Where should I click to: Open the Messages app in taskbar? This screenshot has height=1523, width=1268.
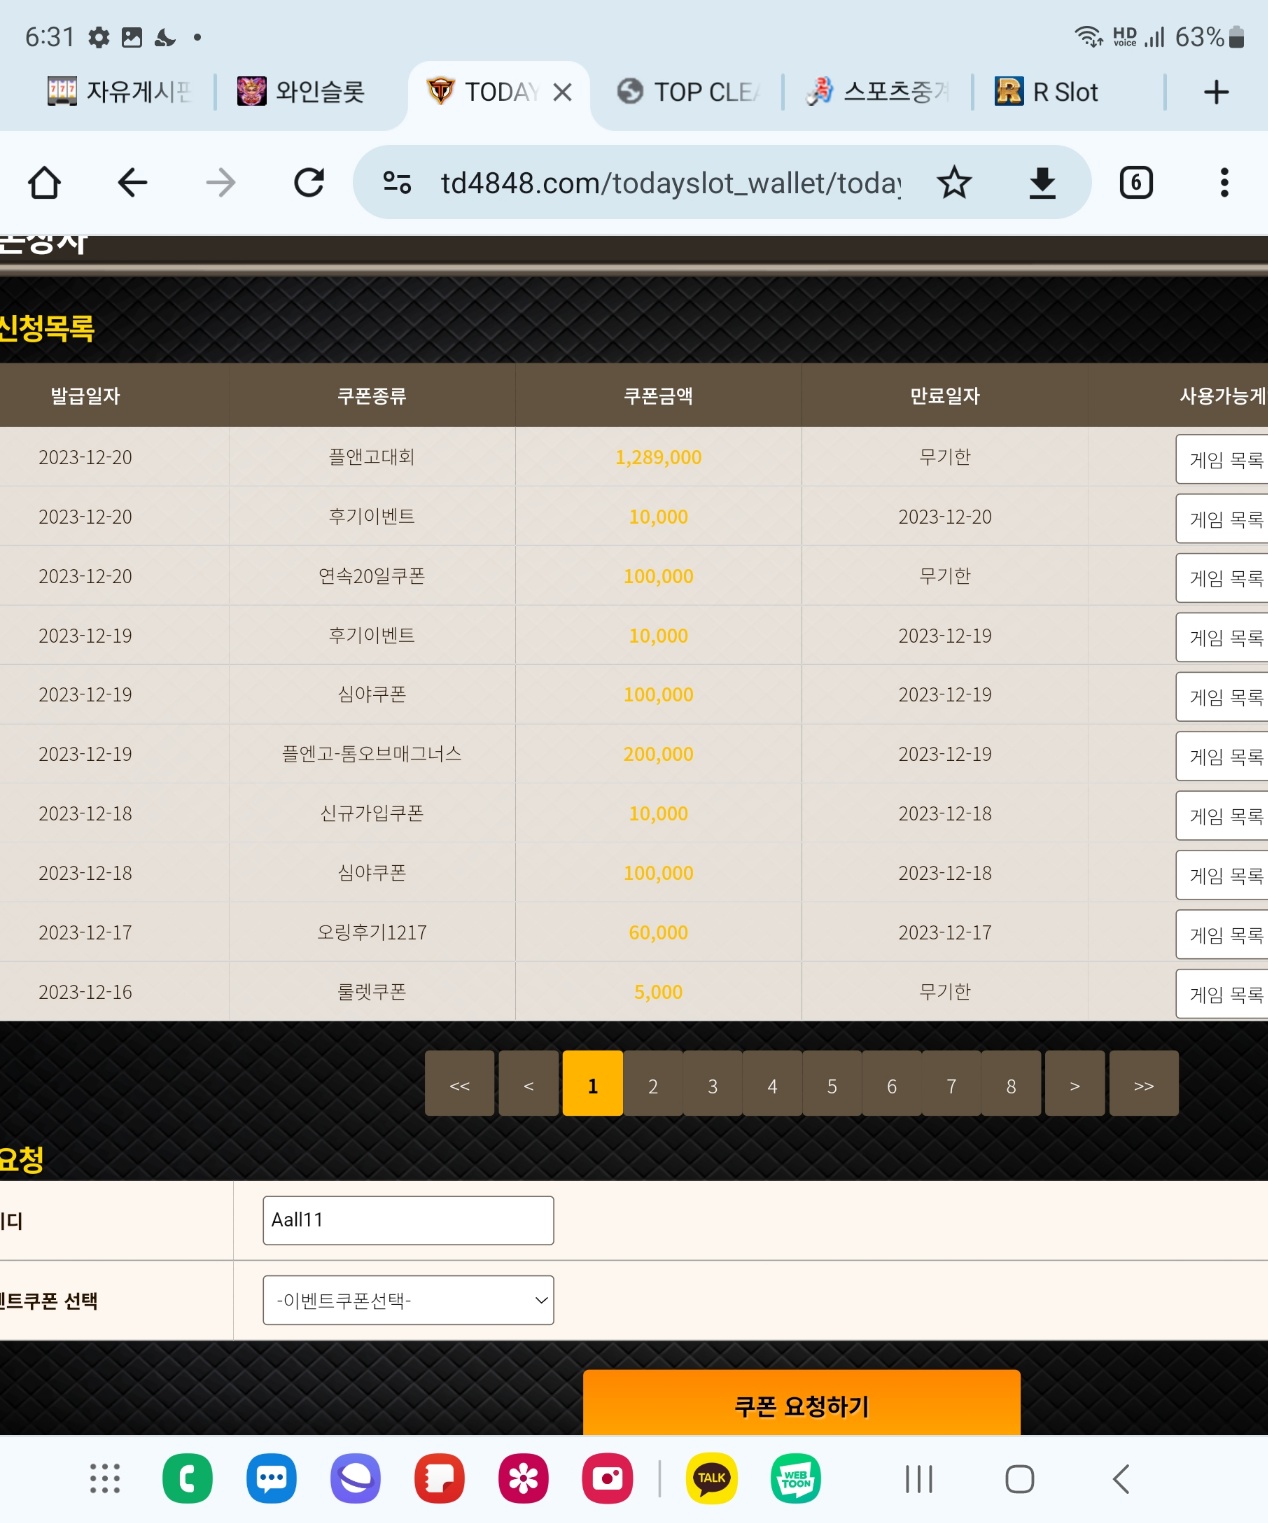tap(272, 1479)
